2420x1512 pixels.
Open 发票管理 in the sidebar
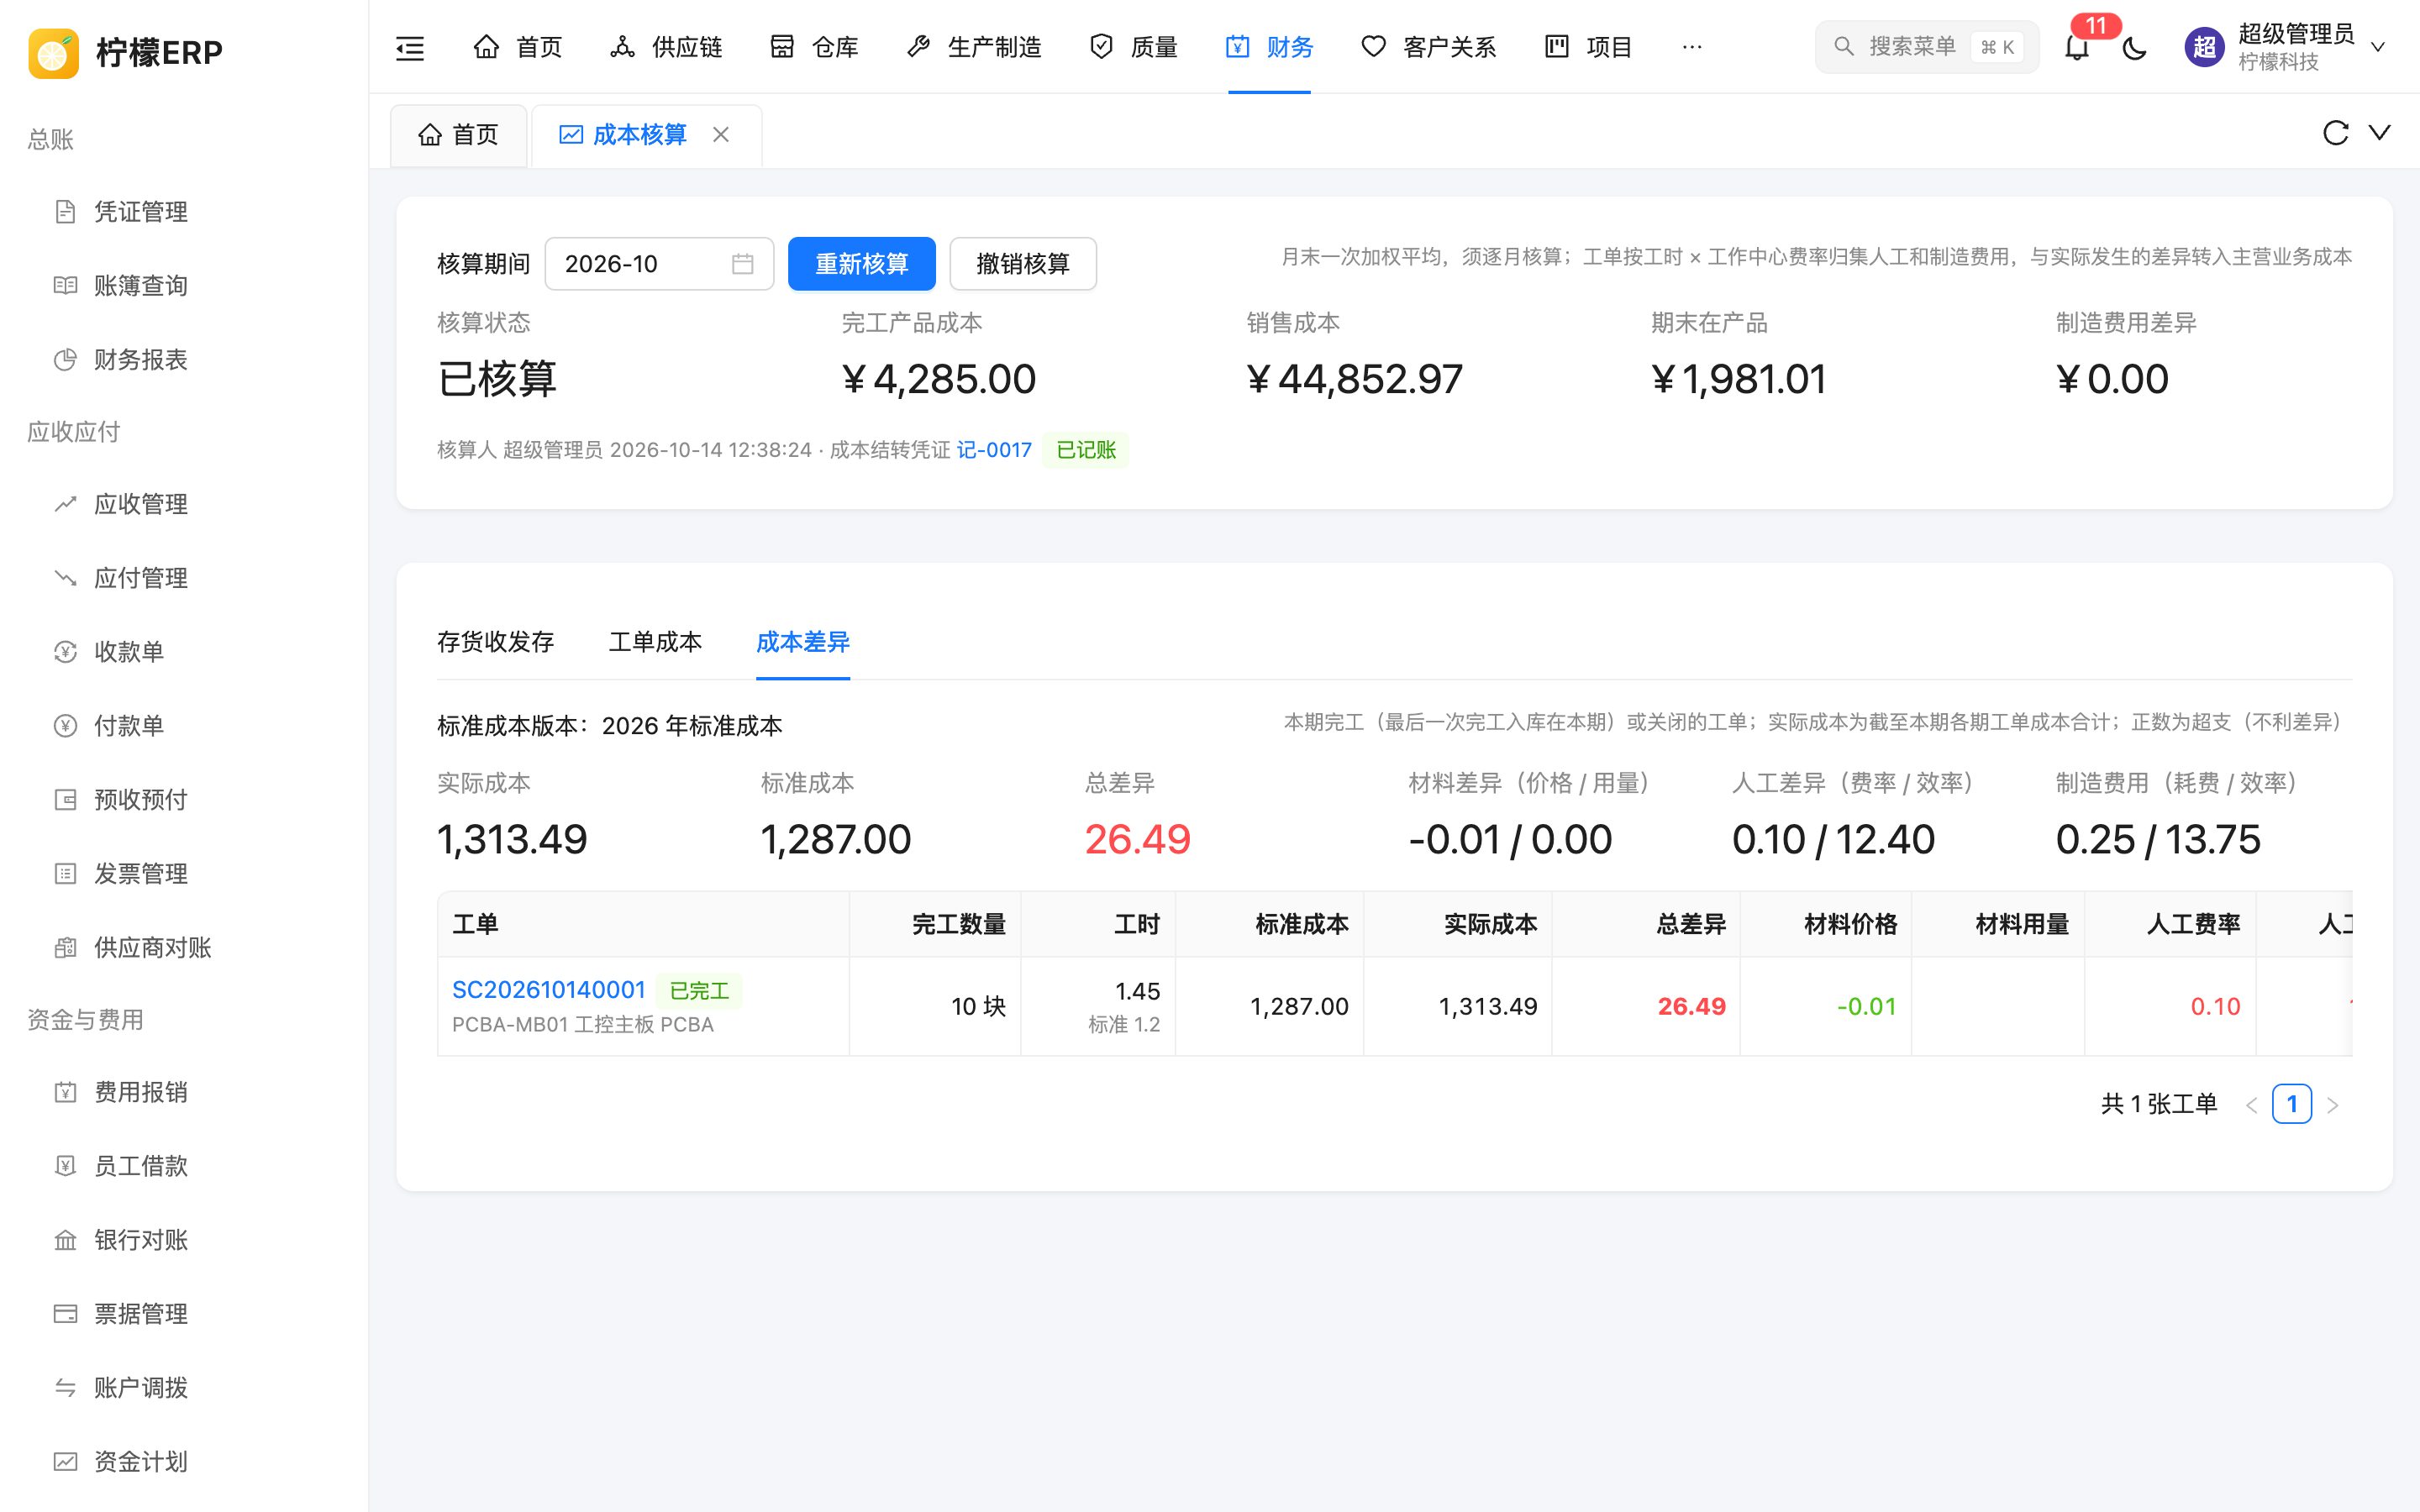click(140, 874)
